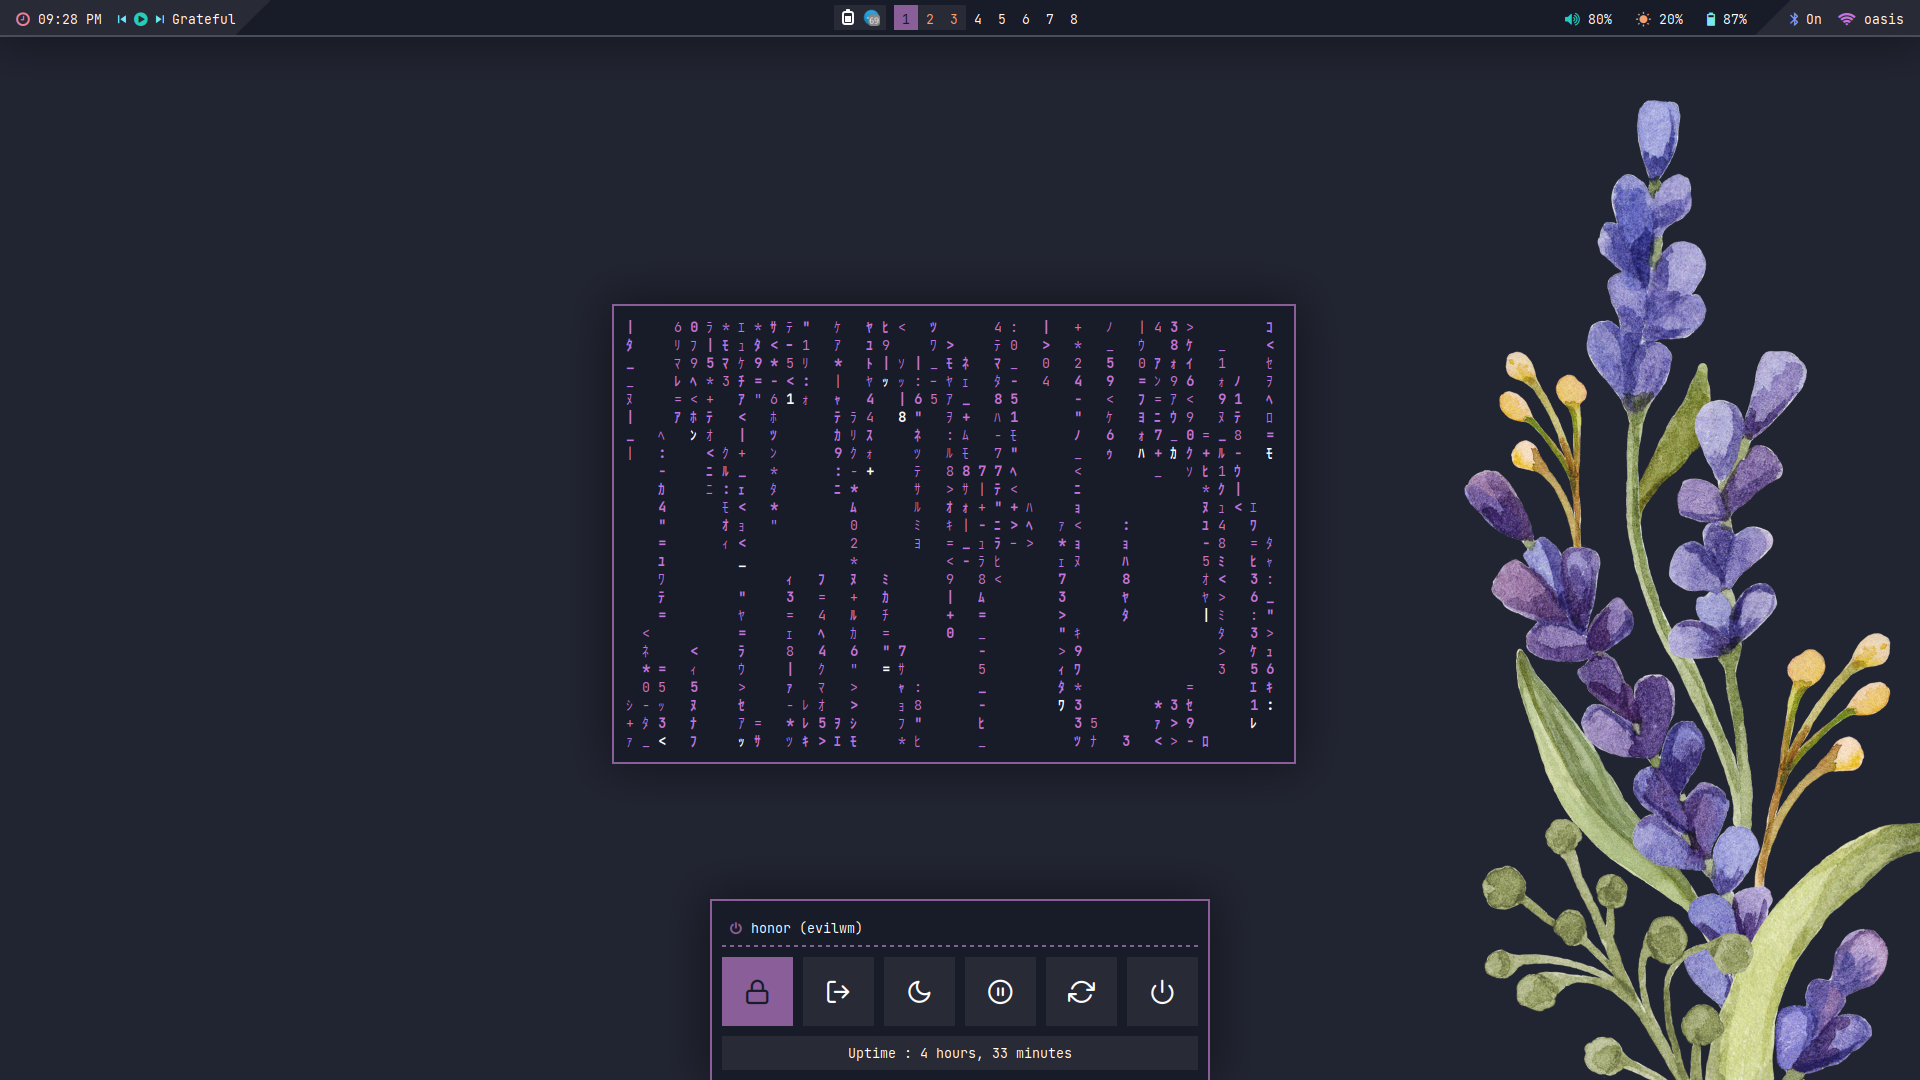Click the reboot refresh icon
This screenshot has height=1080, width=1920.
pos(1081,991)
